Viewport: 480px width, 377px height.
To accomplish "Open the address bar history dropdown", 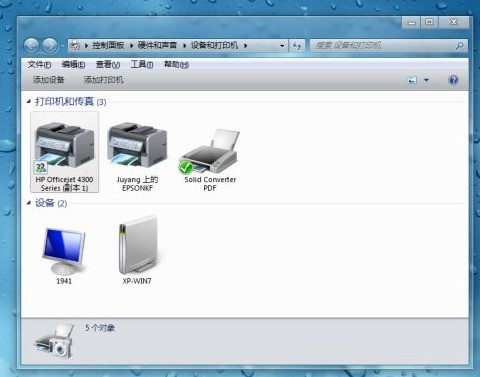I will tap(282, 46).
